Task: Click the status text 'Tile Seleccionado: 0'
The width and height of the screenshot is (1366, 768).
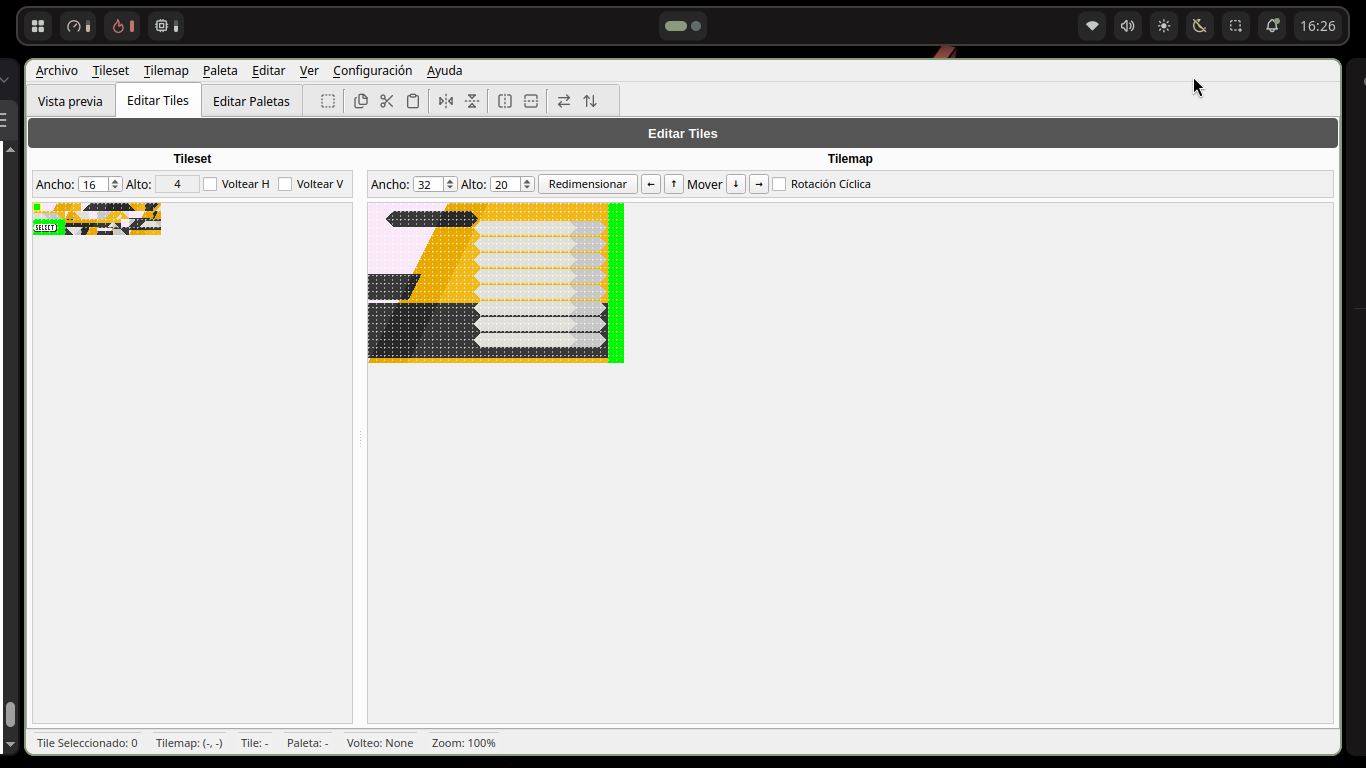Action: [x=87, y=743]
